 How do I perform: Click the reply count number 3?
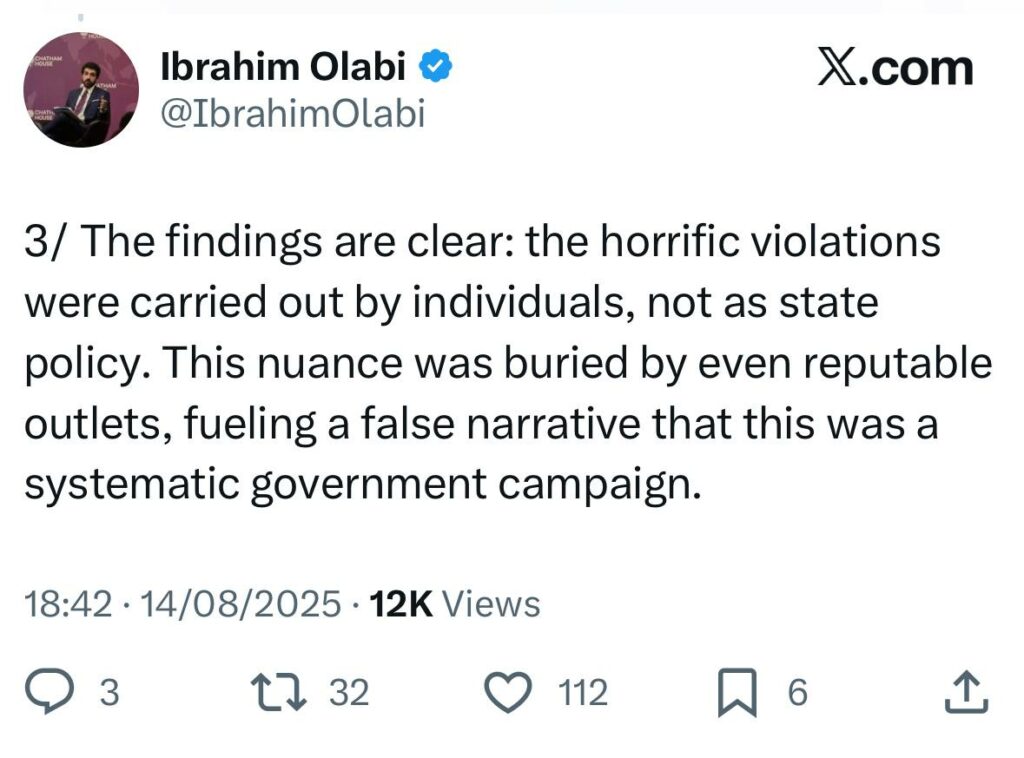109,693
